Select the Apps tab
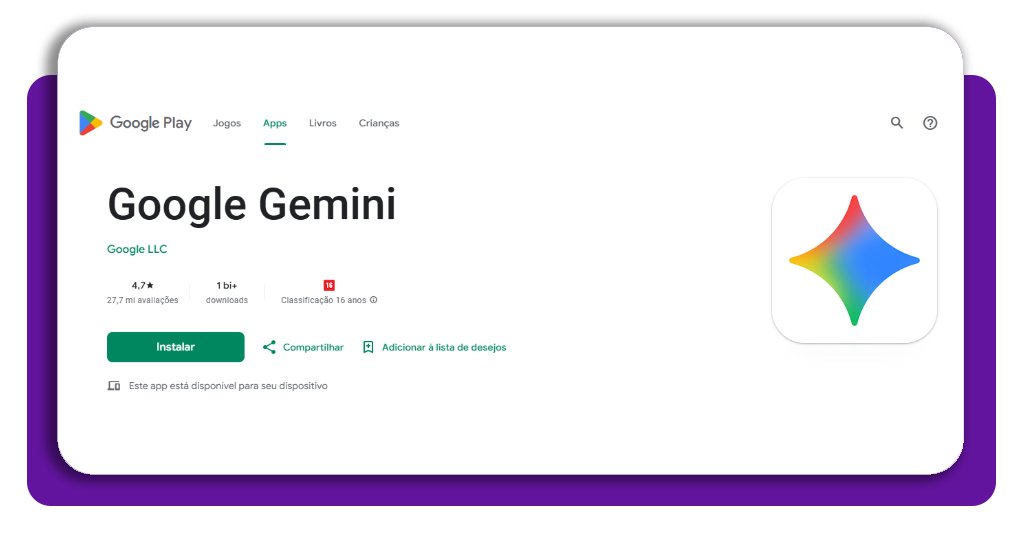Viewport: 1024px width, 536px height. point(275,123)
